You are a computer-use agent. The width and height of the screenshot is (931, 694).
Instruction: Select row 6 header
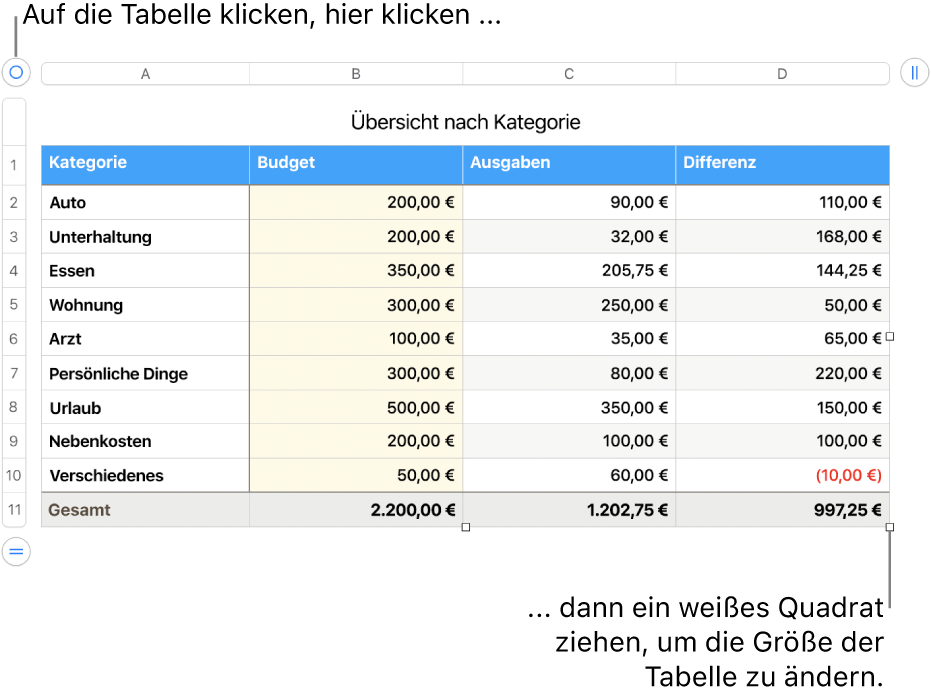coord(14,339)
